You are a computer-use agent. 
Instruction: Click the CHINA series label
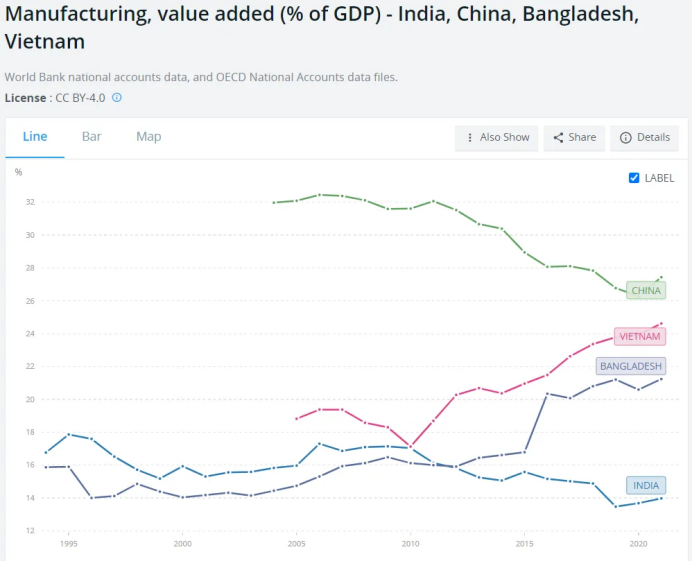[646, 291]
